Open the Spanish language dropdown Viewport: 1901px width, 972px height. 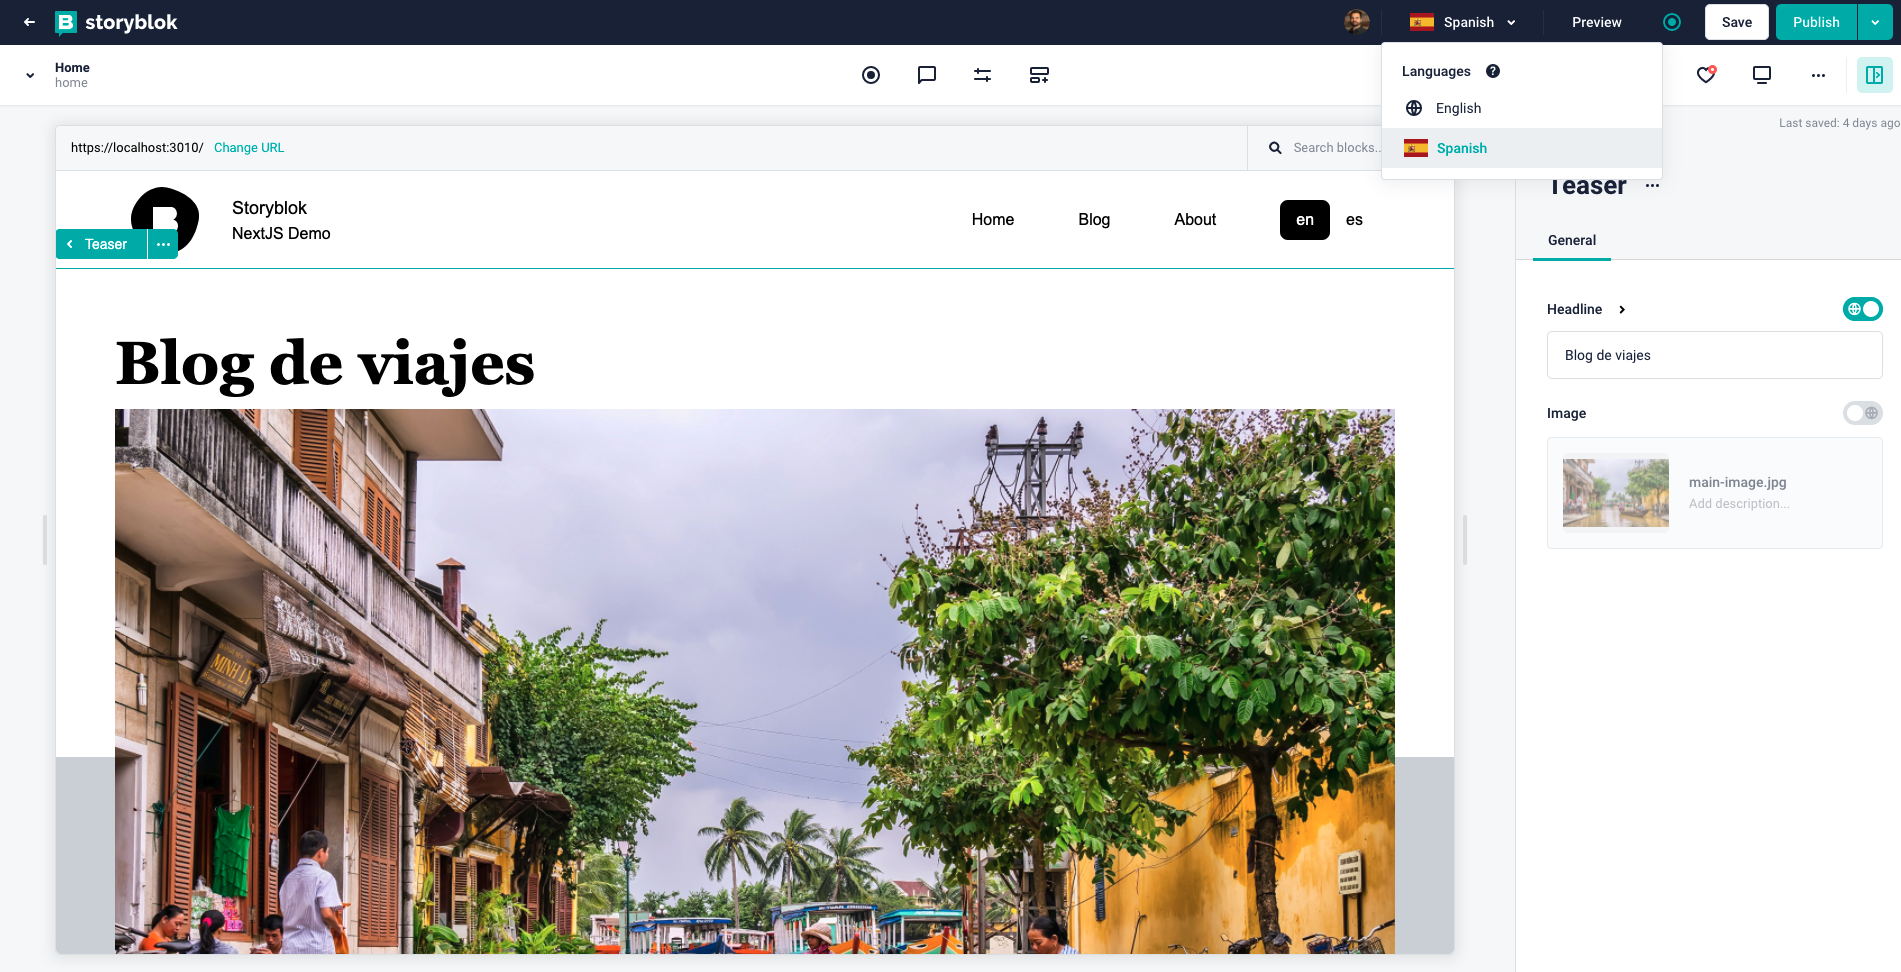point(1463,22)
